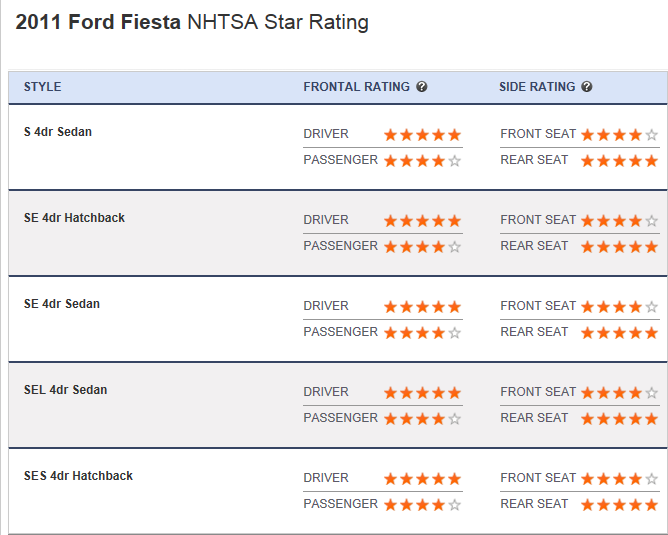Click S 4dr Sedan passenger star rating
The width and height of the screenshot is (668, 535).
(422, 160)
